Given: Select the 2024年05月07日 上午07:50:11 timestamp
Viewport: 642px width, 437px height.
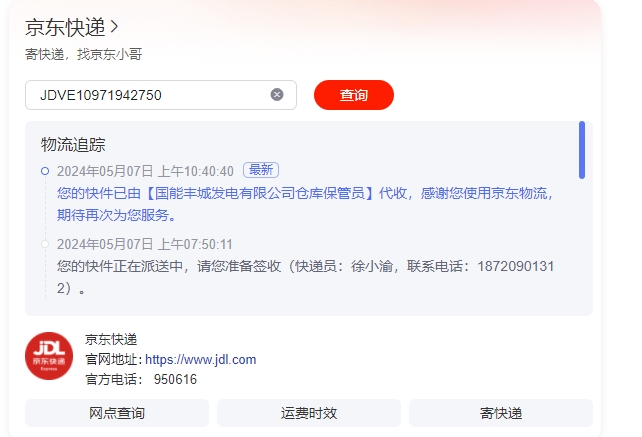Looking at the screenshot, I should 145,245.
